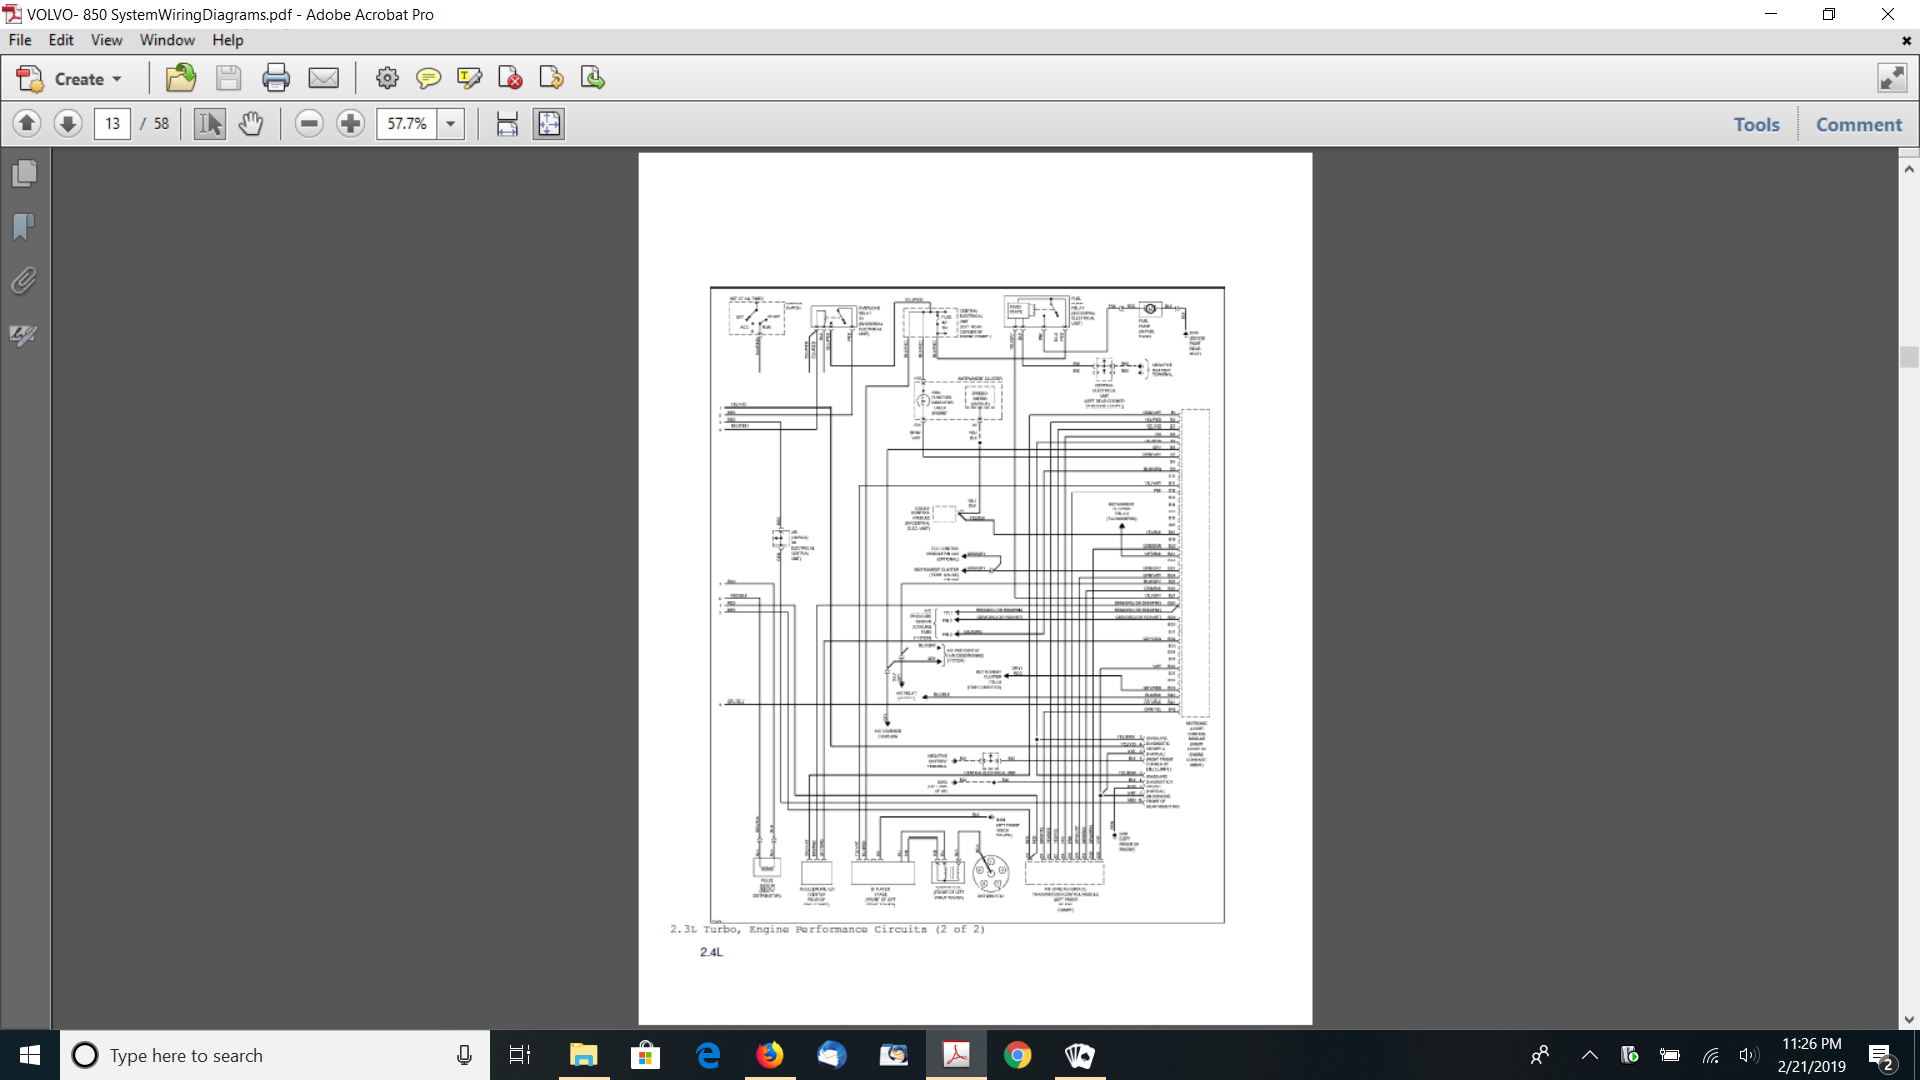
Task: Click the page number input field
Action: point(112,124)
